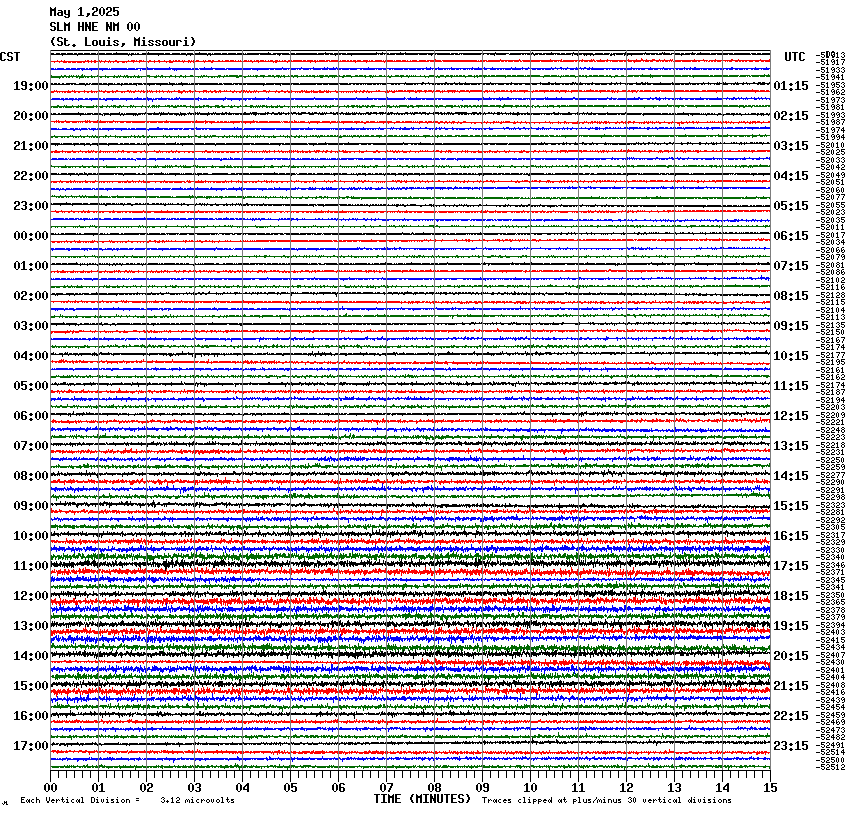Viewport: 850px width, 814px height.
Task: Click the 06:15 UTC time label
Action: tap(791, 236)
